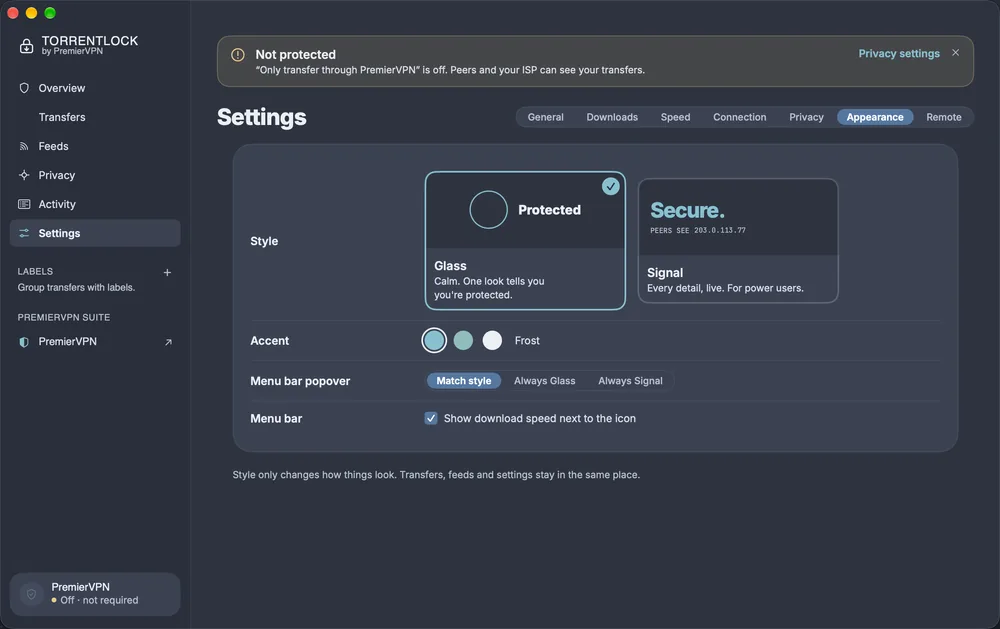Click the Frost accent name label

point(527,341)
